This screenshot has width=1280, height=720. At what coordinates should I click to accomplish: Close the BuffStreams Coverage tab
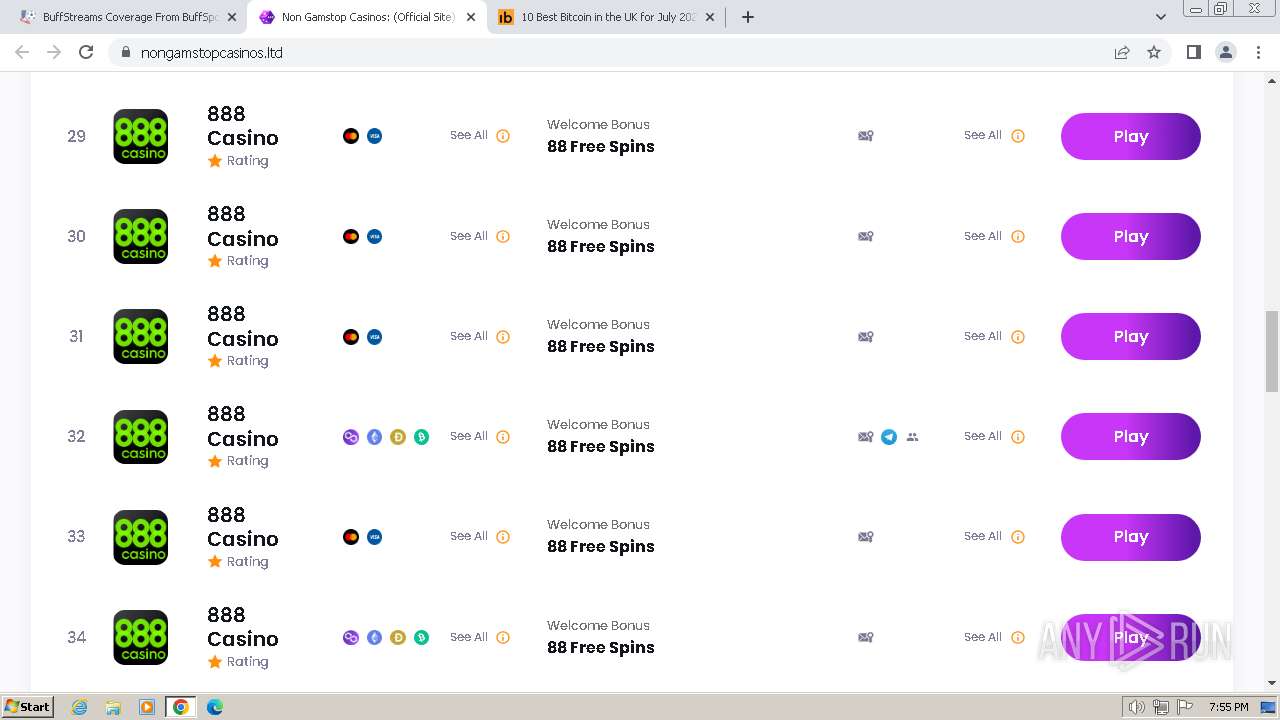click(x=232, y=17)
